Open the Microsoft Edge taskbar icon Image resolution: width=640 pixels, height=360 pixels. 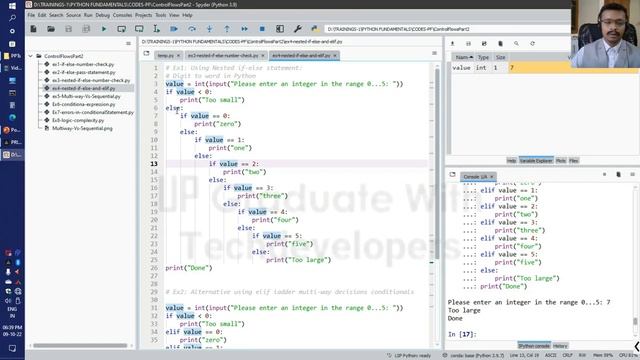pos(12,117)
